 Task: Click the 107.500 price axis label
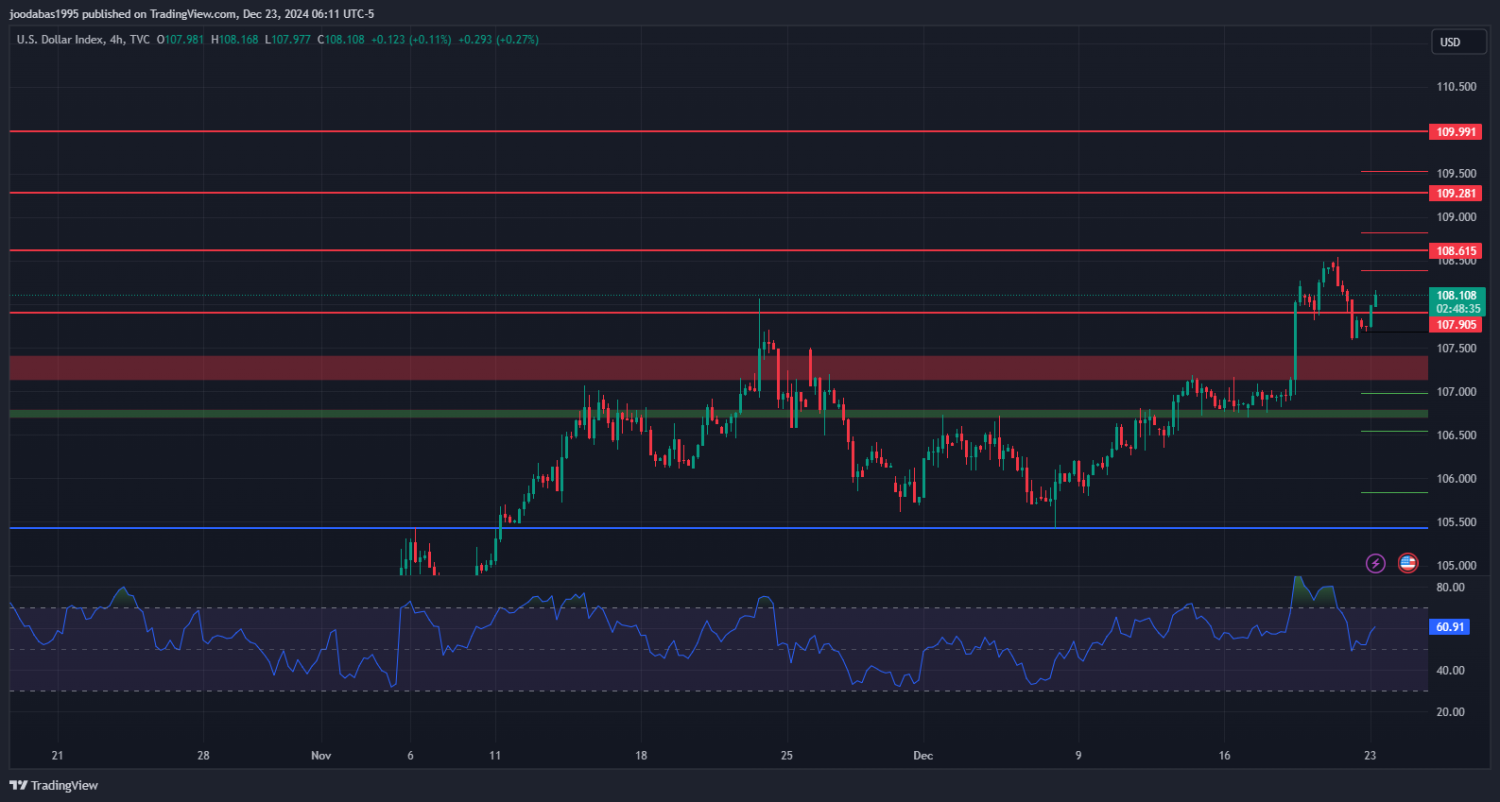(x=1456, y=348)
